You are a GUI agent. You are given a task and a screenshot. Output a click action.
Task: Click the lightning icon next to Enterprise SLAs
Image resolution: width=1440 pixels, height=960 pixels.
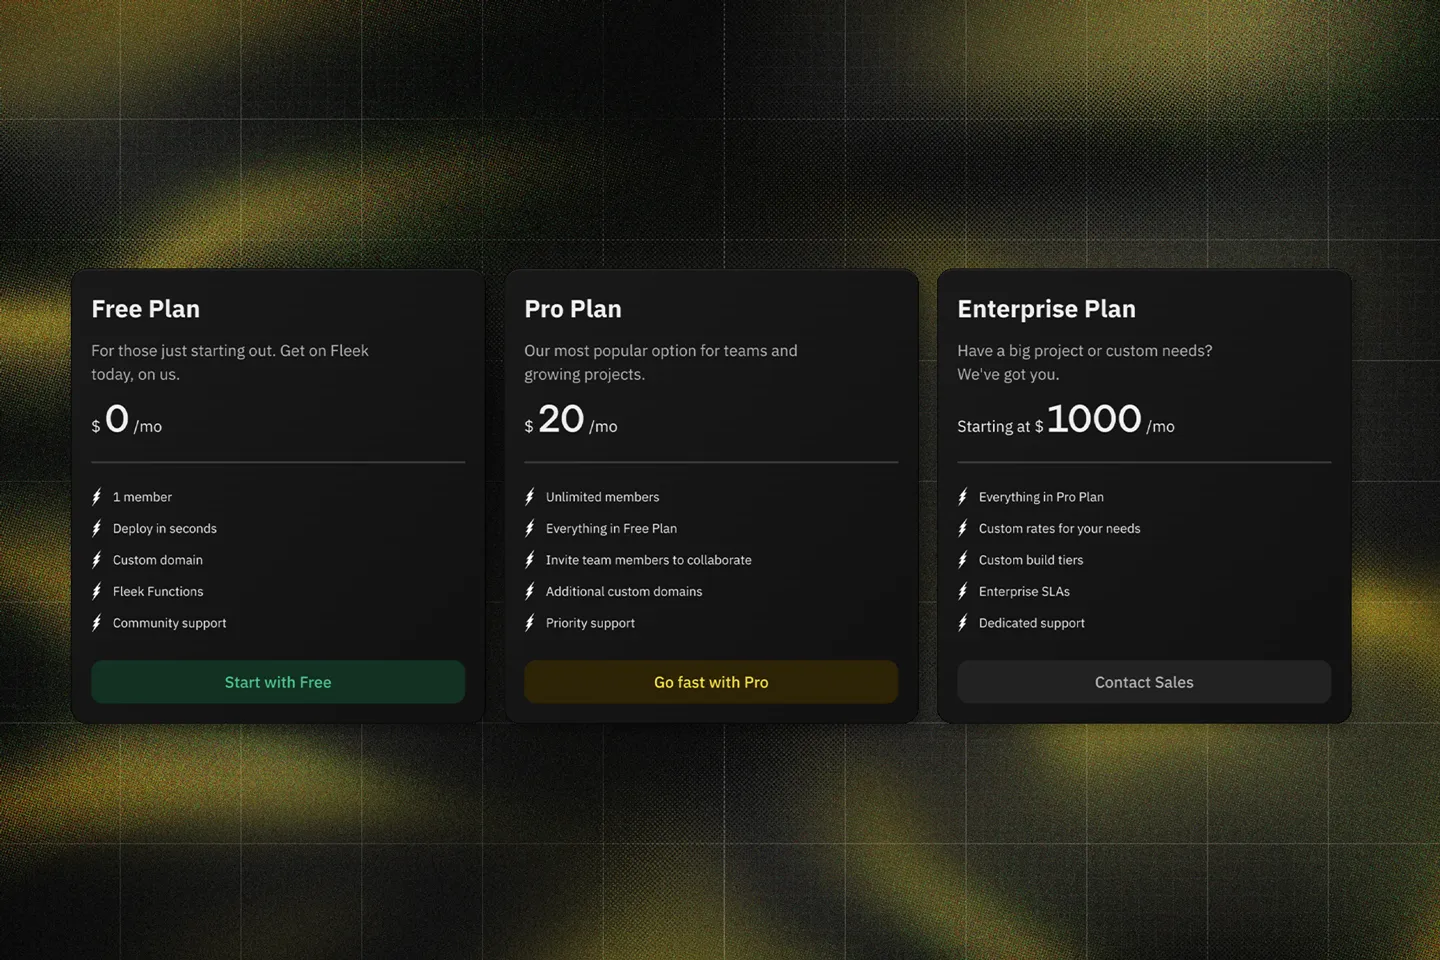[x=963, y=591]
